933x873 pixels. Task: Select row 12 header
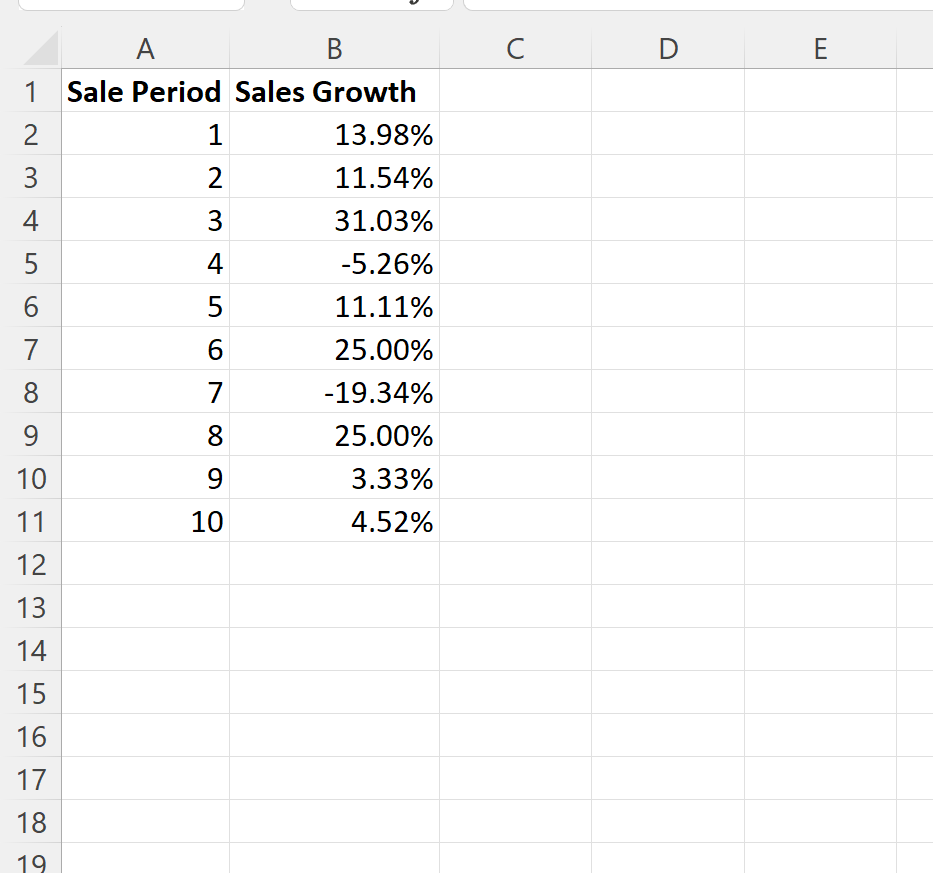[x=31, y=564]
